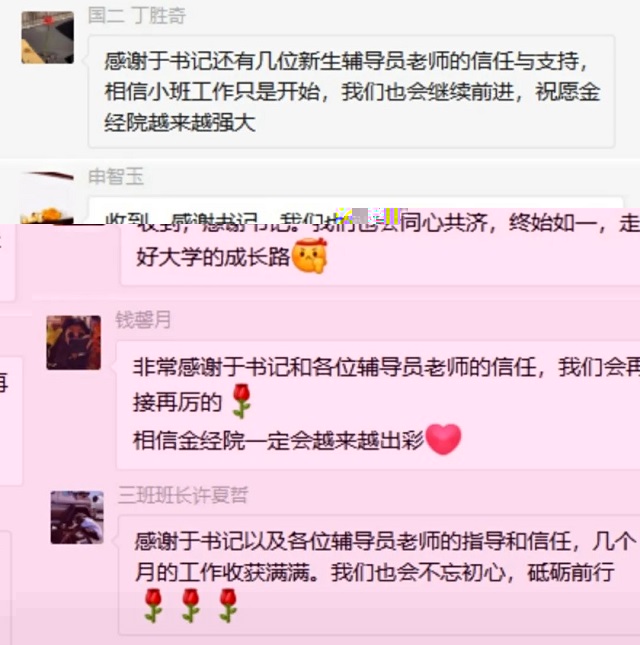Click the headband face emoji after 成长路
The height and width of the screenshot is (645, 640).
[x=309, y=256]
